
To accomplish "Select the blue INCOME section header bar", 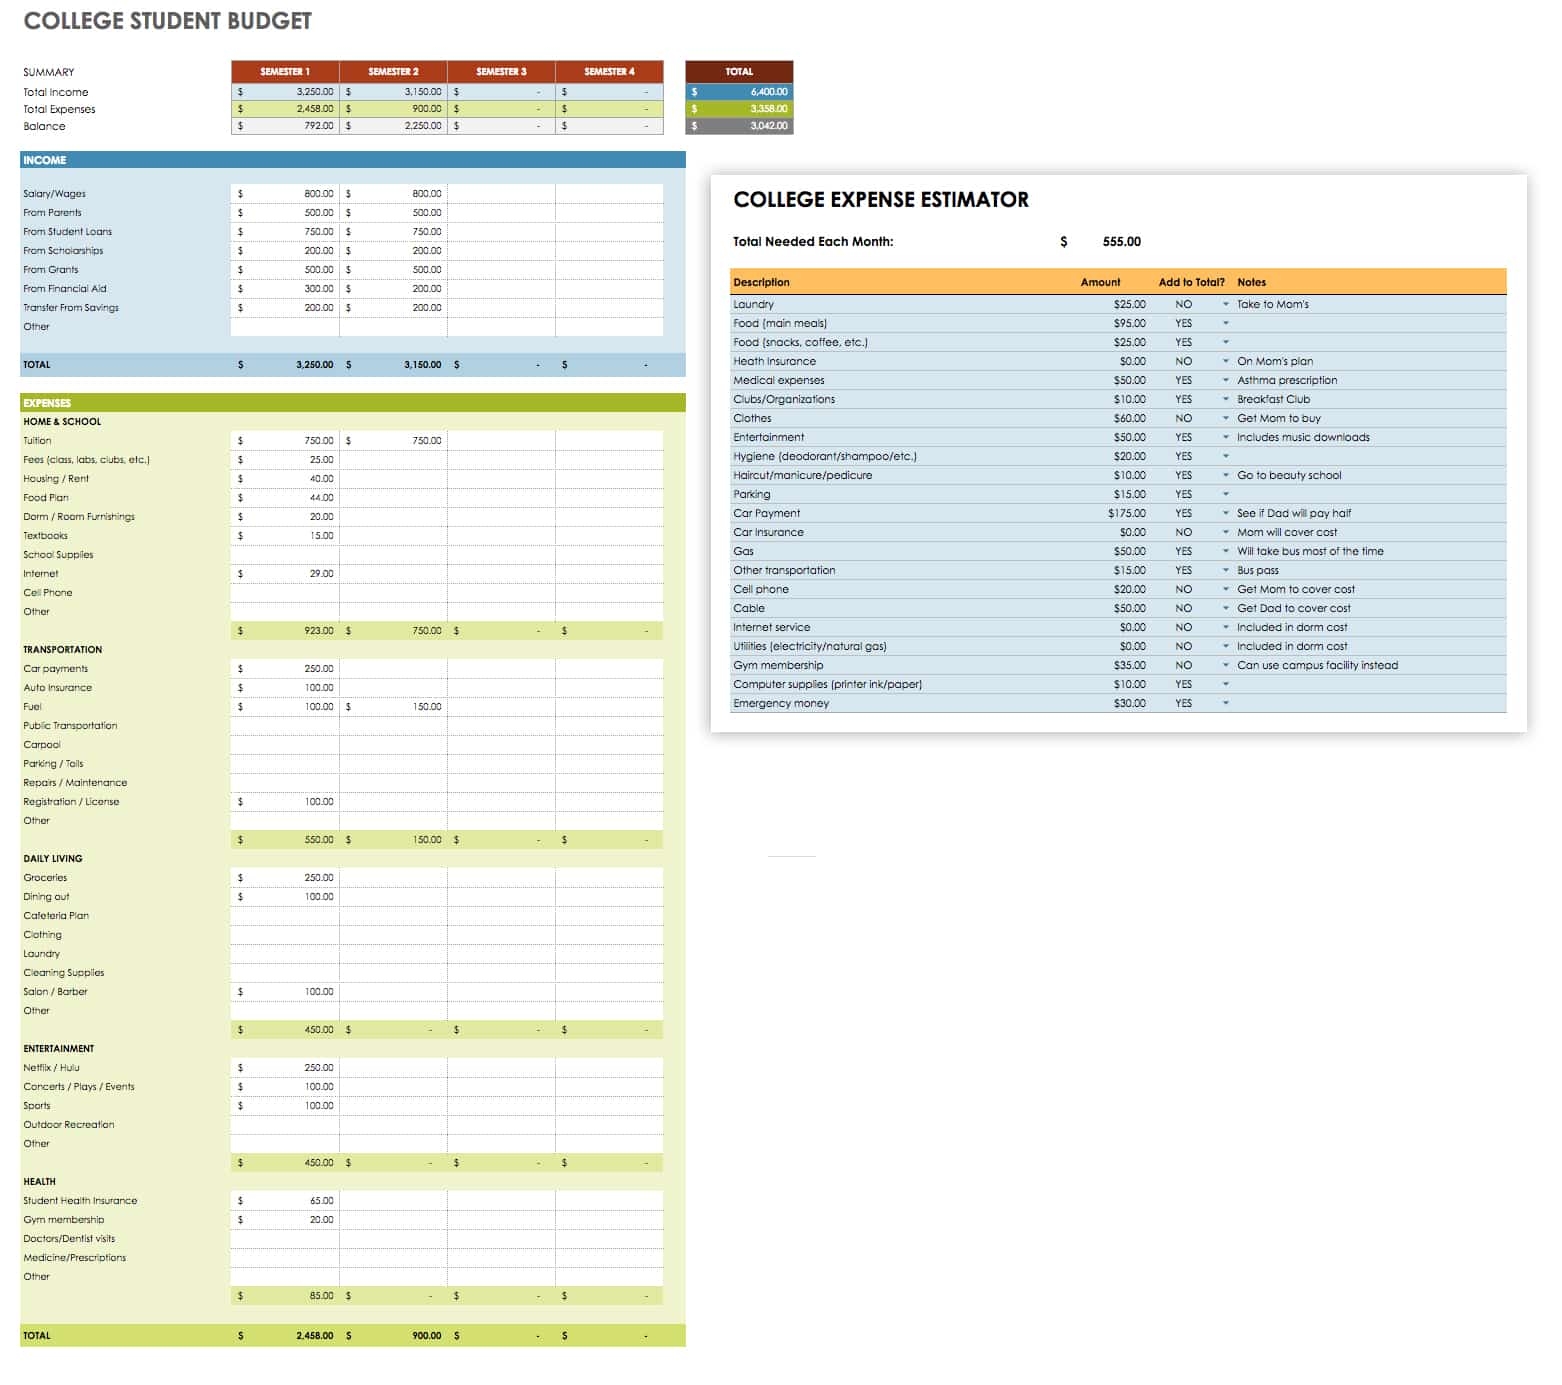I will click(352, 160).
